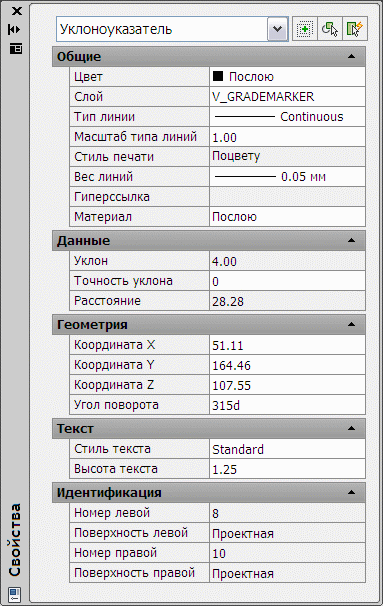Select the Расстояние label

[x=107, y=301]
